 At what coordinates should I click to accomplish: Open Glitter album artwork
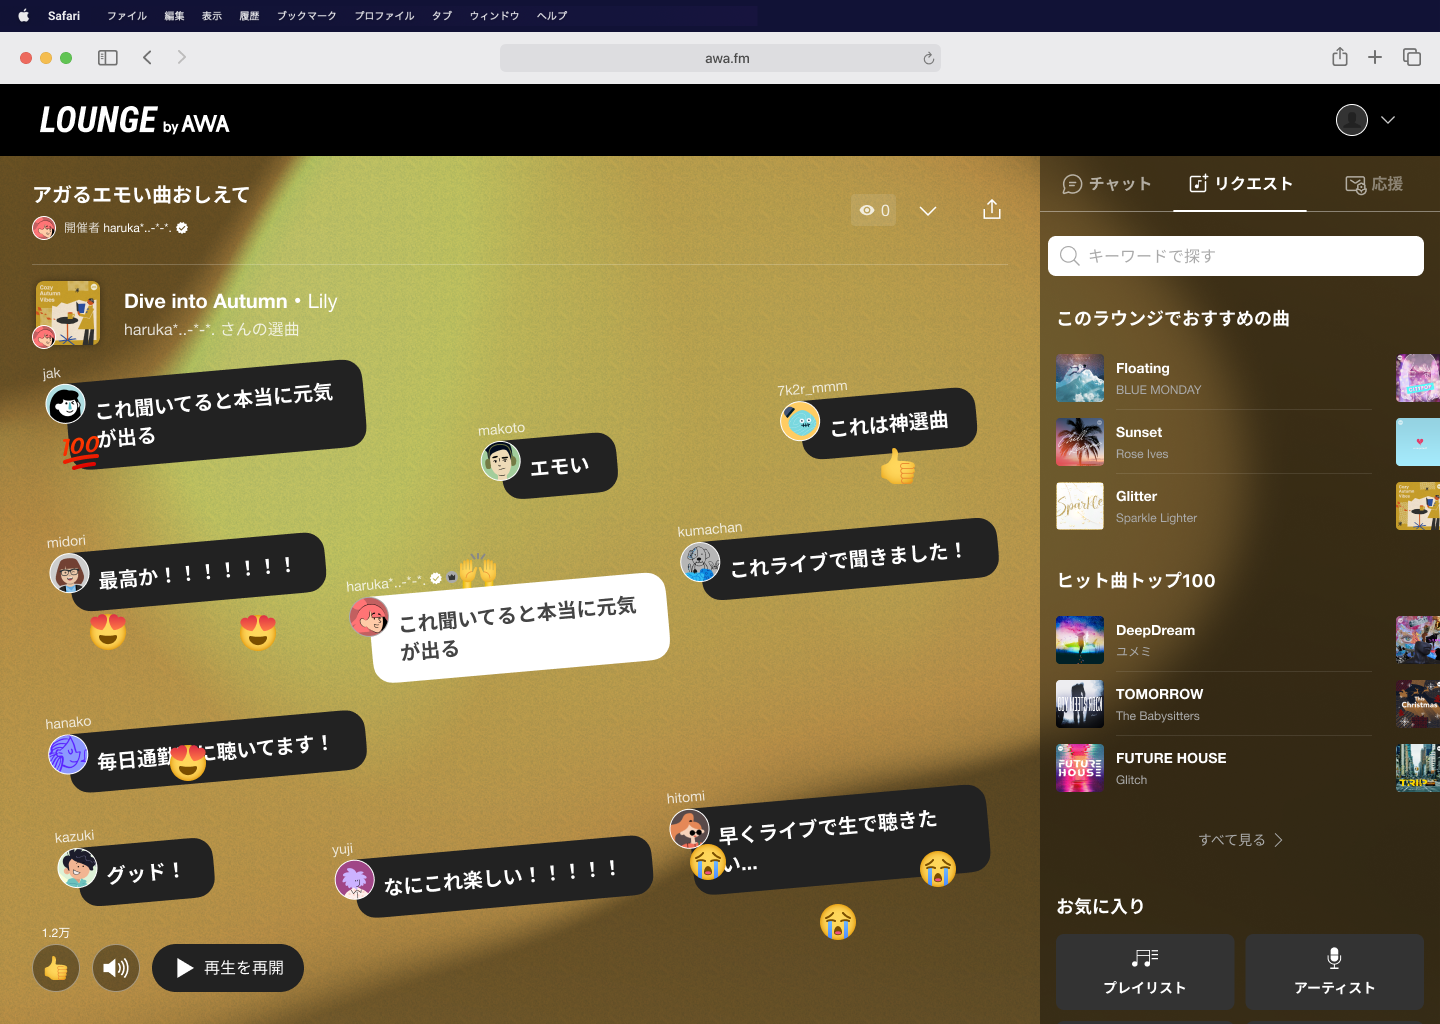click(x=1080, y=506)
